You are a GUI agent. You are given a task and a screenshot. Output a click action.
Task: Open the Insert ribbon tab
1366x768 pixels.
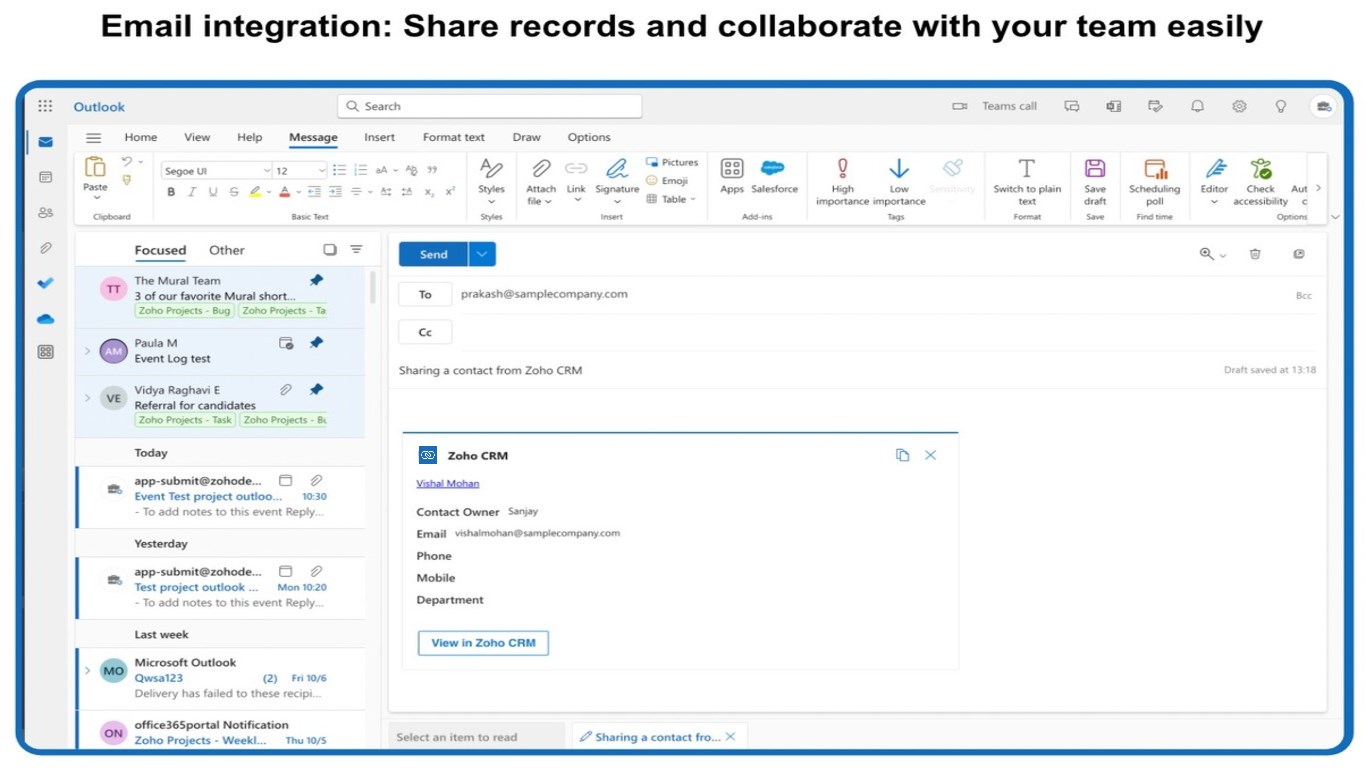(x=380, y=138)
